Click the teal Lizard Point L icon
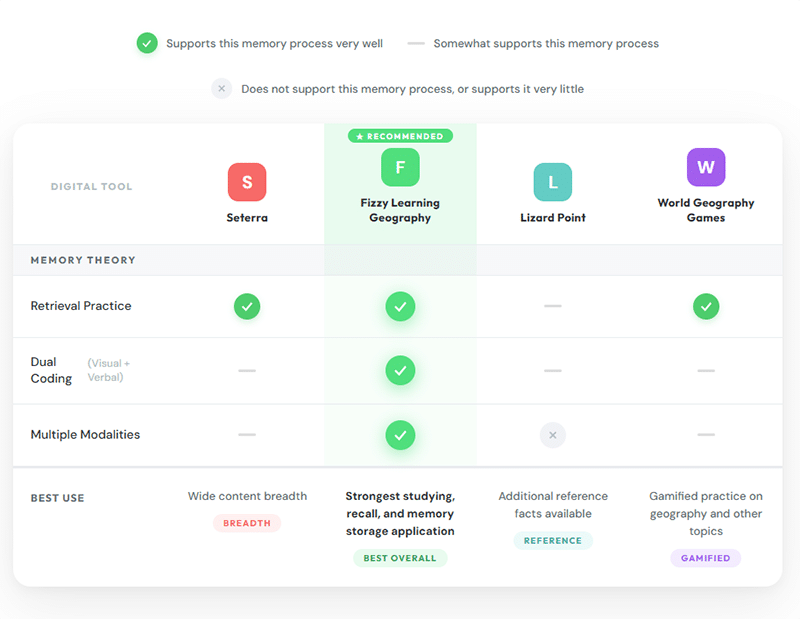Viewport: 800px width, 619px height. point(553,182)
